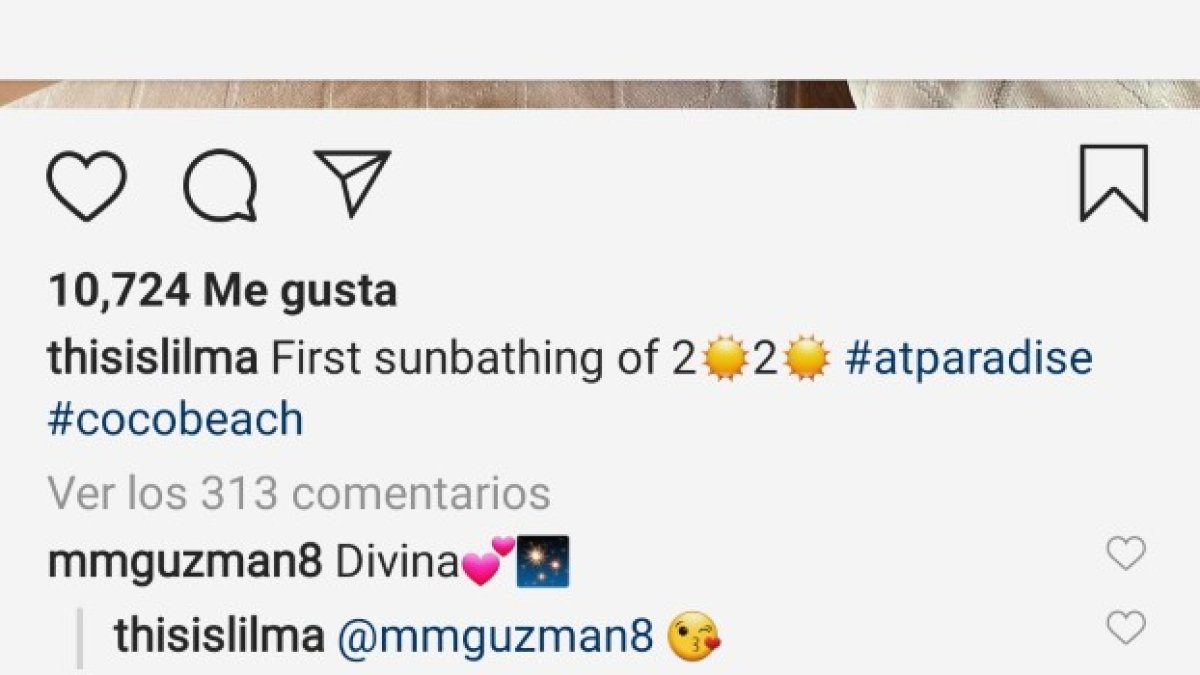Click the kissing face emoji in the reply
This screenshot has width=1200, height=675.
point(692,637)
